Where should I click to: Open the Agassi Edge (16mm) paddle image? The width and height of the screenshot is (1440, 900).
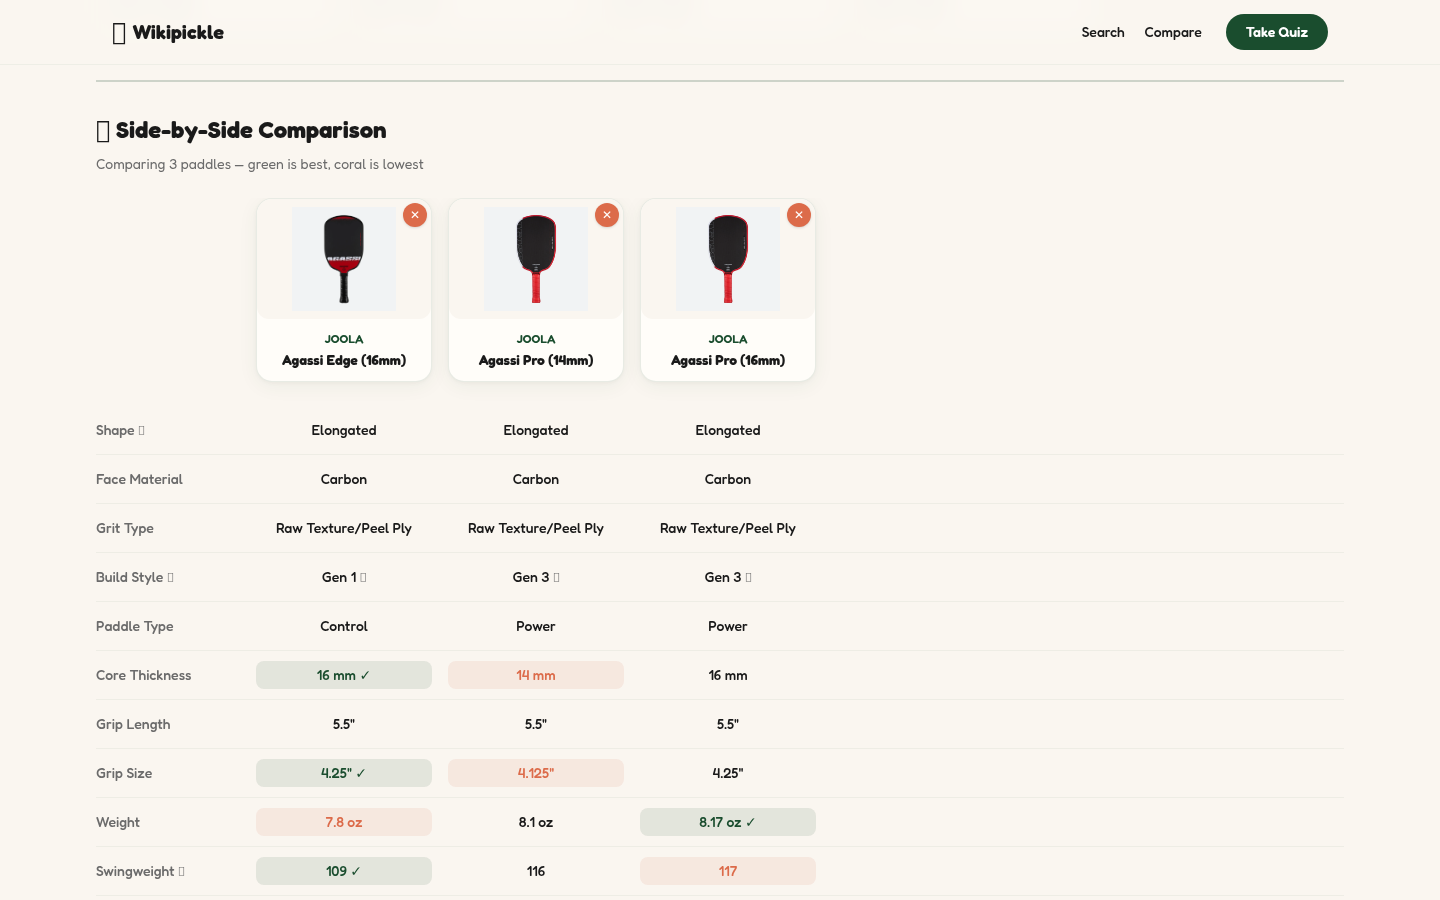click(344, 259)
